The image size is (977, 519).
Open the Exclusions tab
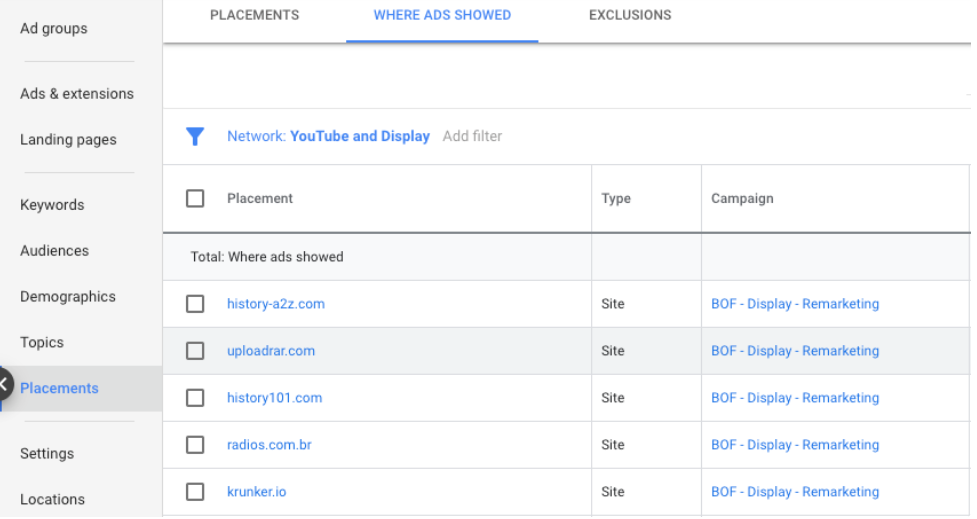pos(630,15)
